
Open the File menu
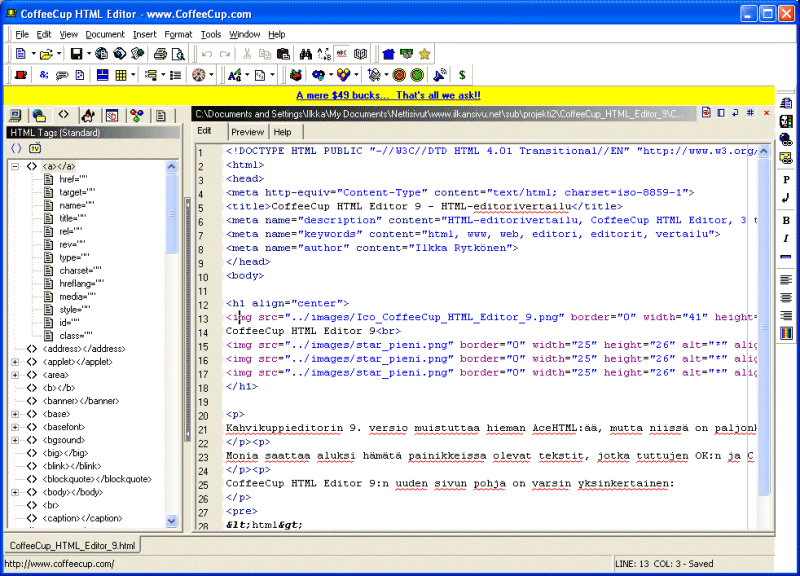click(x=22, y=34)
